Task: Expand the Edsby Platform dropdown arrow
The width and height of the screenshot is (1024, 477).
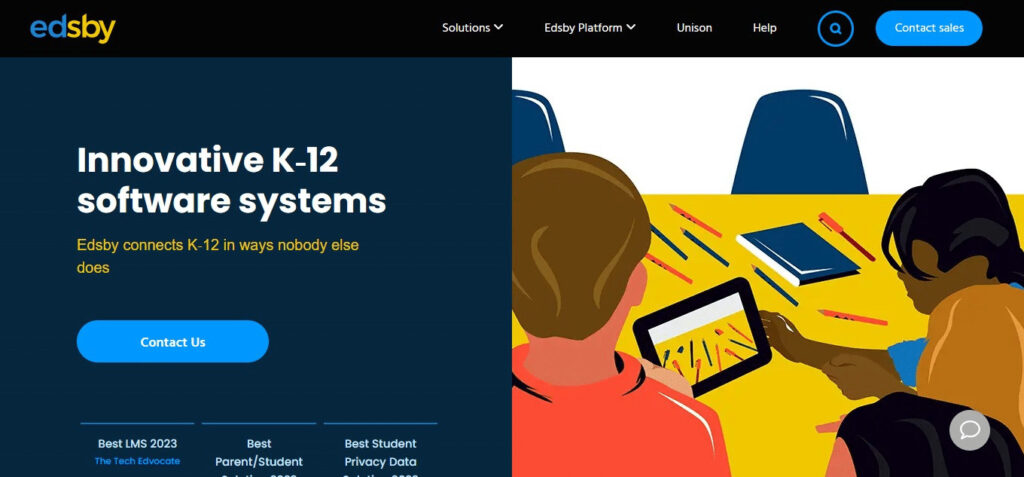Action: tap(631, 27)
